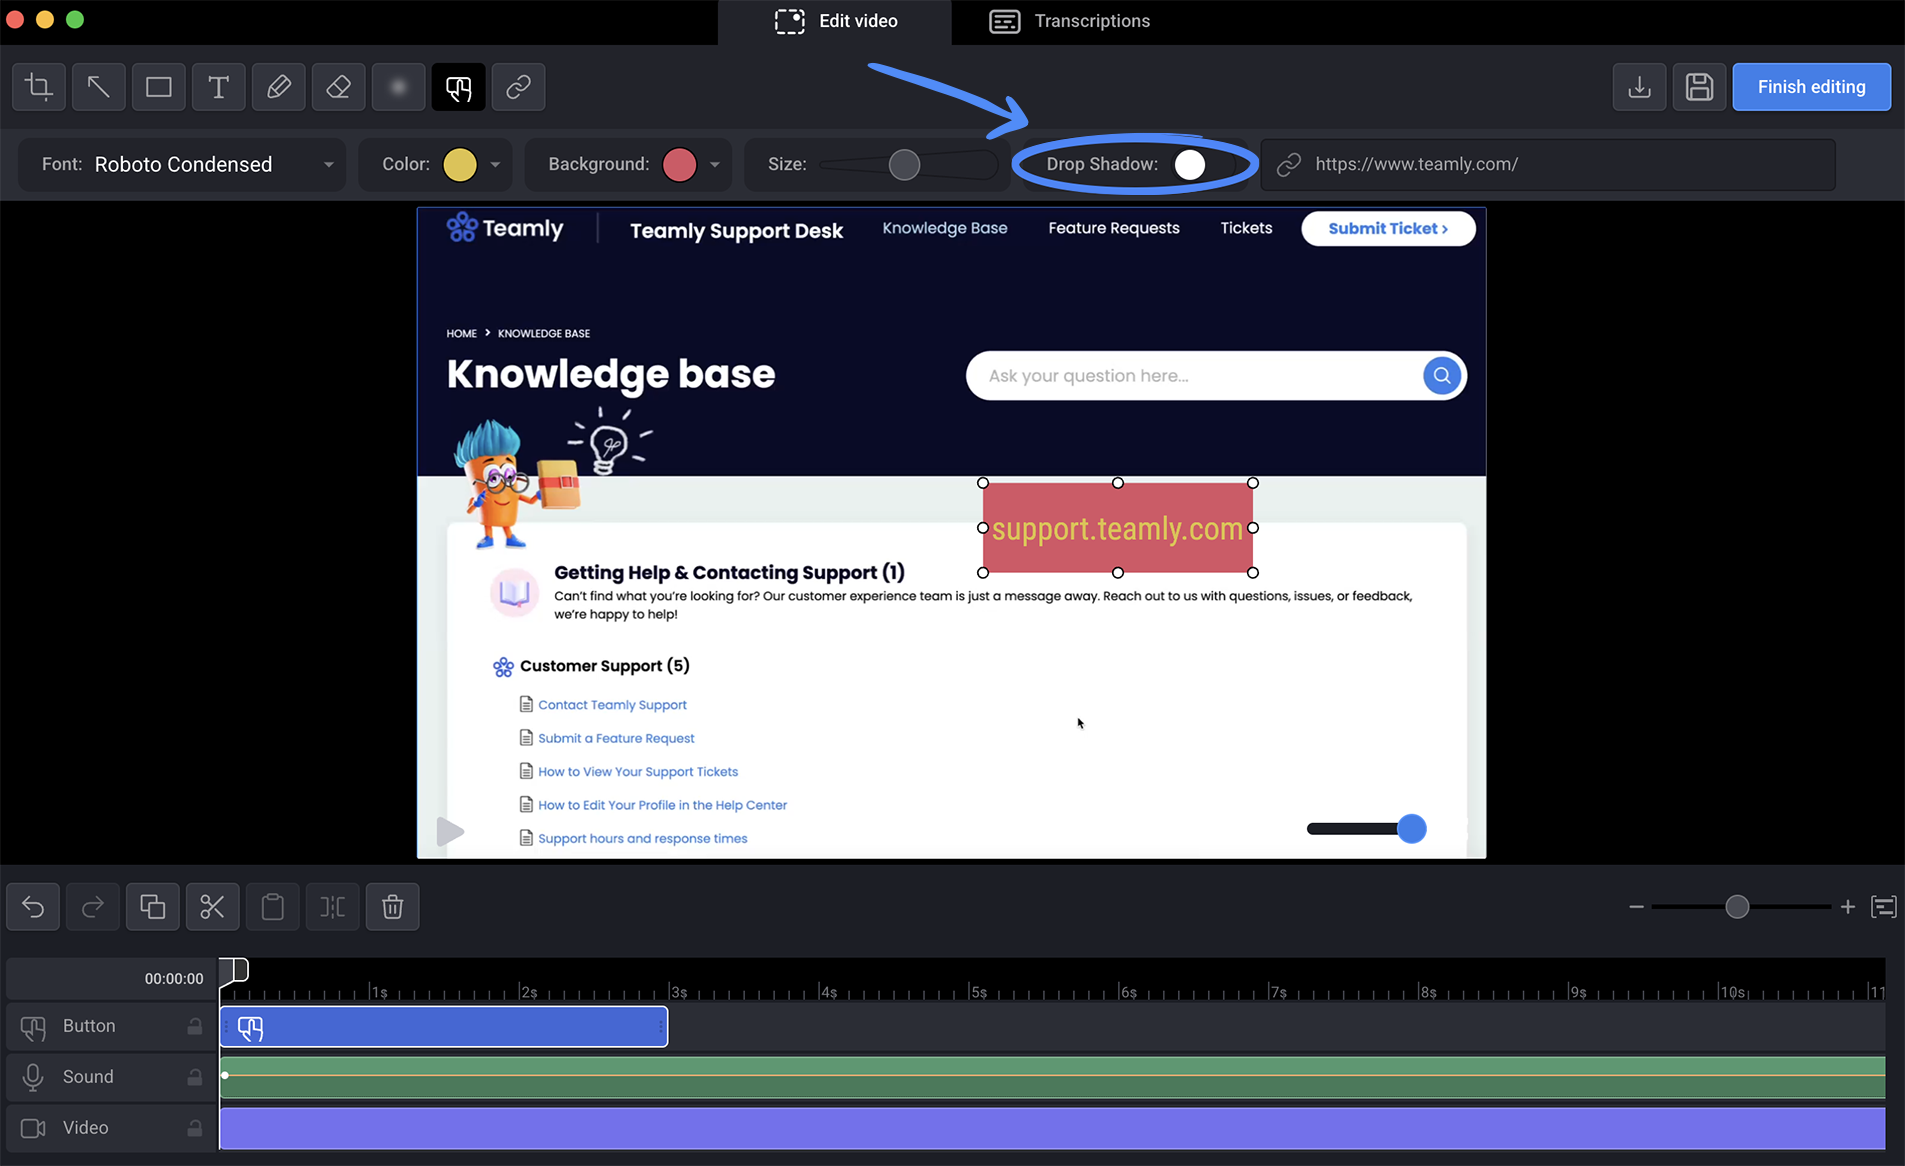Click the Teamly logo in preview
This screenshot has height=1166, width=1905.
[505, 228]
